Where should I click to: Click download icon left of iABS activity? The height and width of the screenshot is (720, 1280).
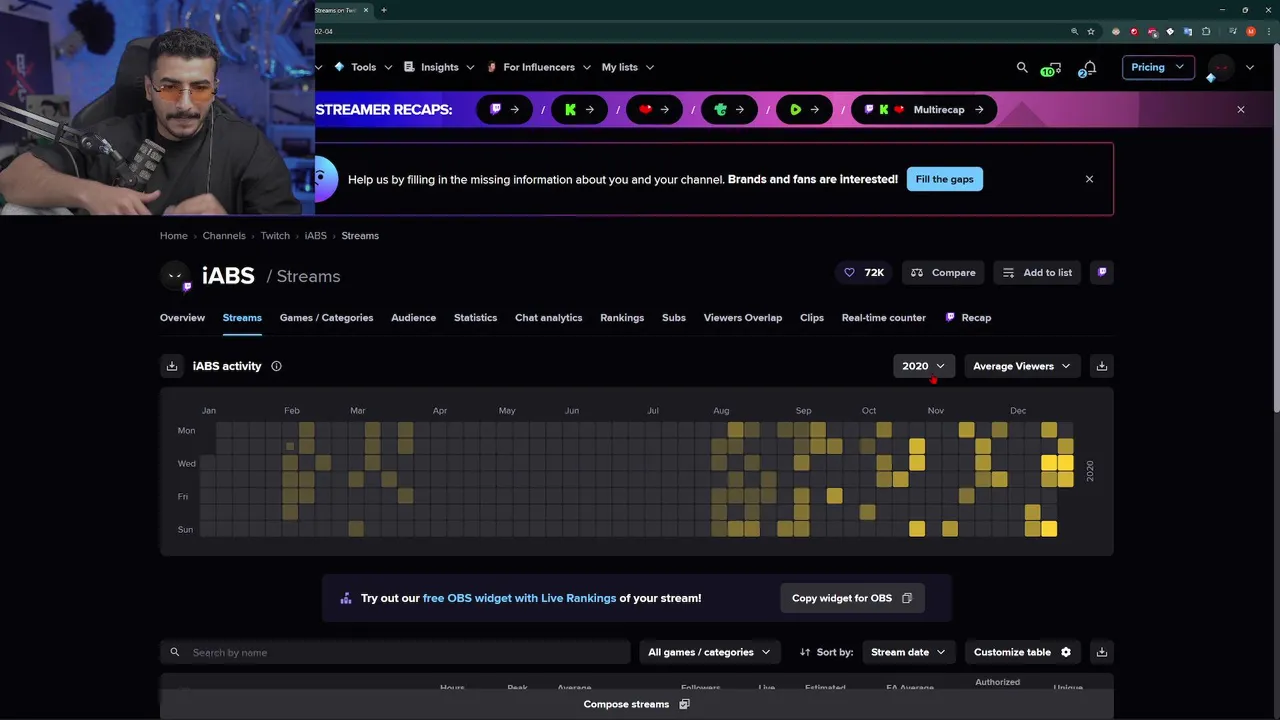[172, 366]
